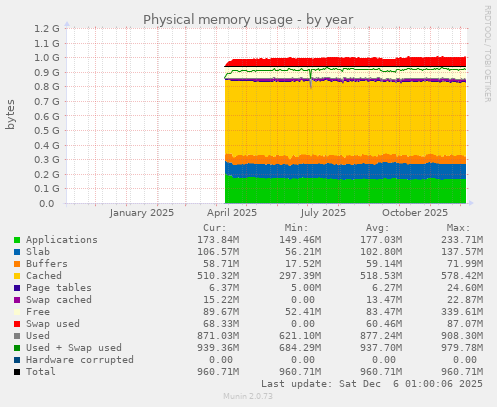The width and height of the screenshot is (497, 407).
Task: Click Applications max value 233.71M
Action: [x=462, y=240]
